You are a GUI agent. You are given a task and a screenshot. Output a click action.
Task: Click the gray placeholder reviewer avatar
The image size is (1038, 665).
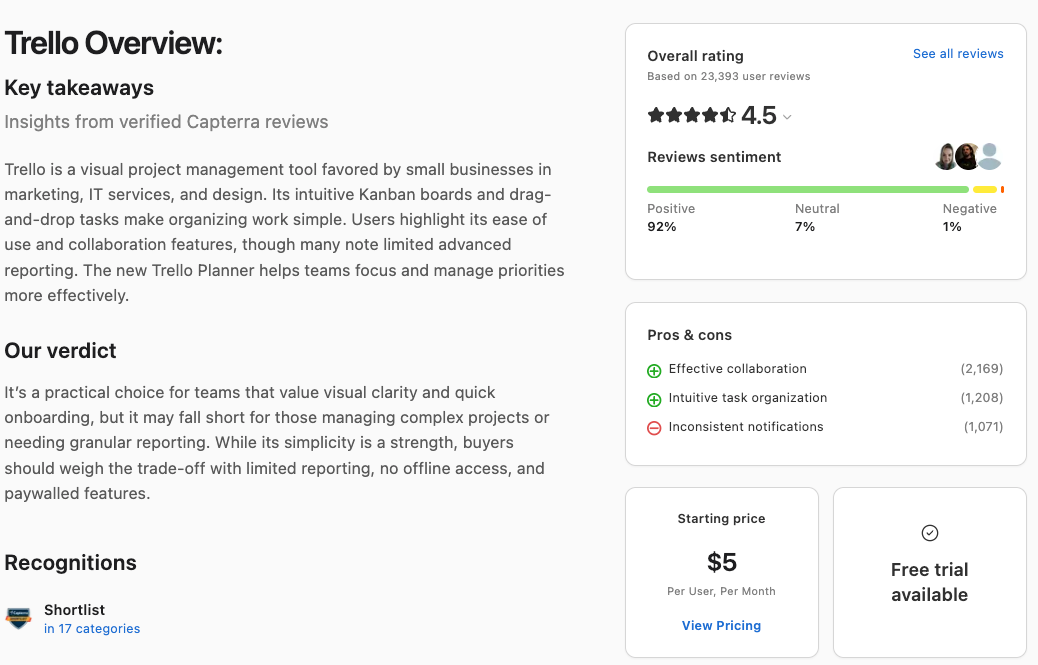coord(989,156)
